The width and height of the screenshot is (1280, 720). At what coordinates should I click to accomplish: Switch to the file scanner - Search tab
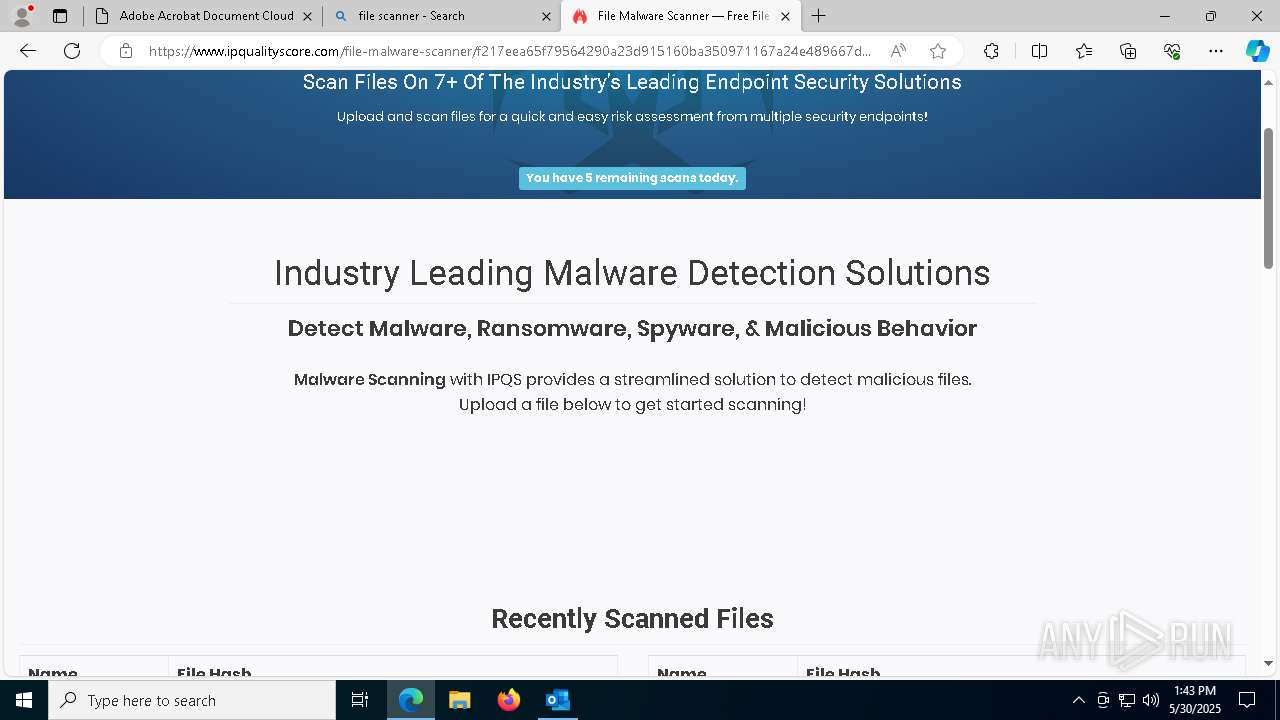pyautogui.click(x=438, y=16)
